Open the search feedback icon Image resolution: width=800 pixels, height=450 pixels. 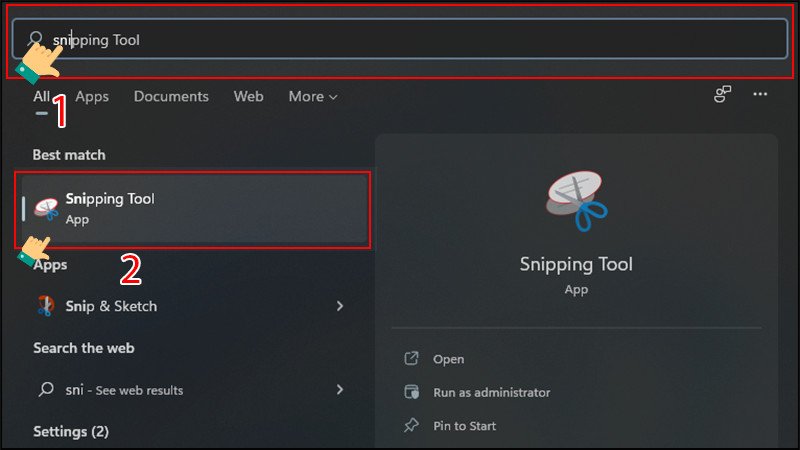(x=722, y=94)
